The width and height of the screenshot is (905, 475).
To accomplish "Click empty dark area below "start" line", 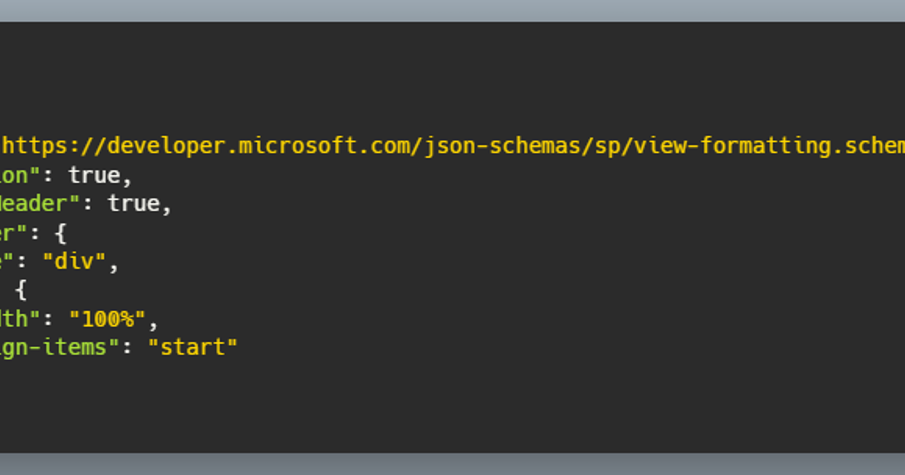I will point(450,410).
